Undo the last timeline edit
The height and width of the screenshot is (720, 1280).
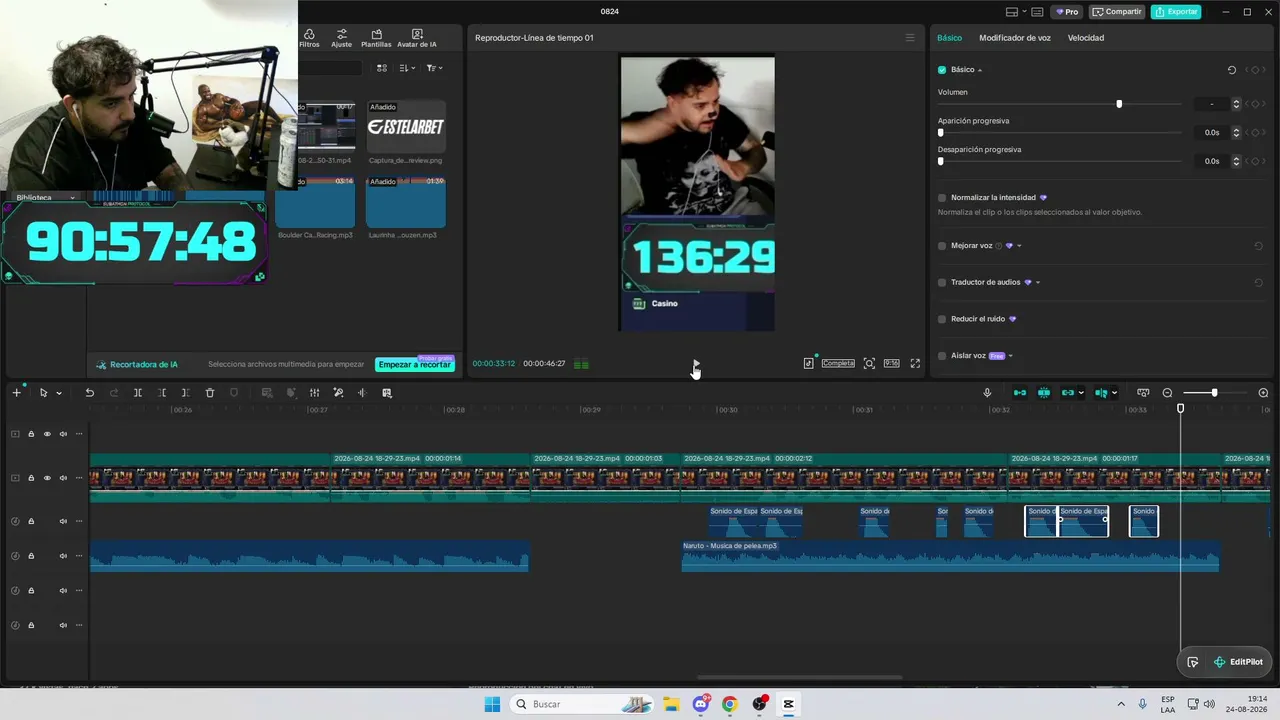click(89, 393)
